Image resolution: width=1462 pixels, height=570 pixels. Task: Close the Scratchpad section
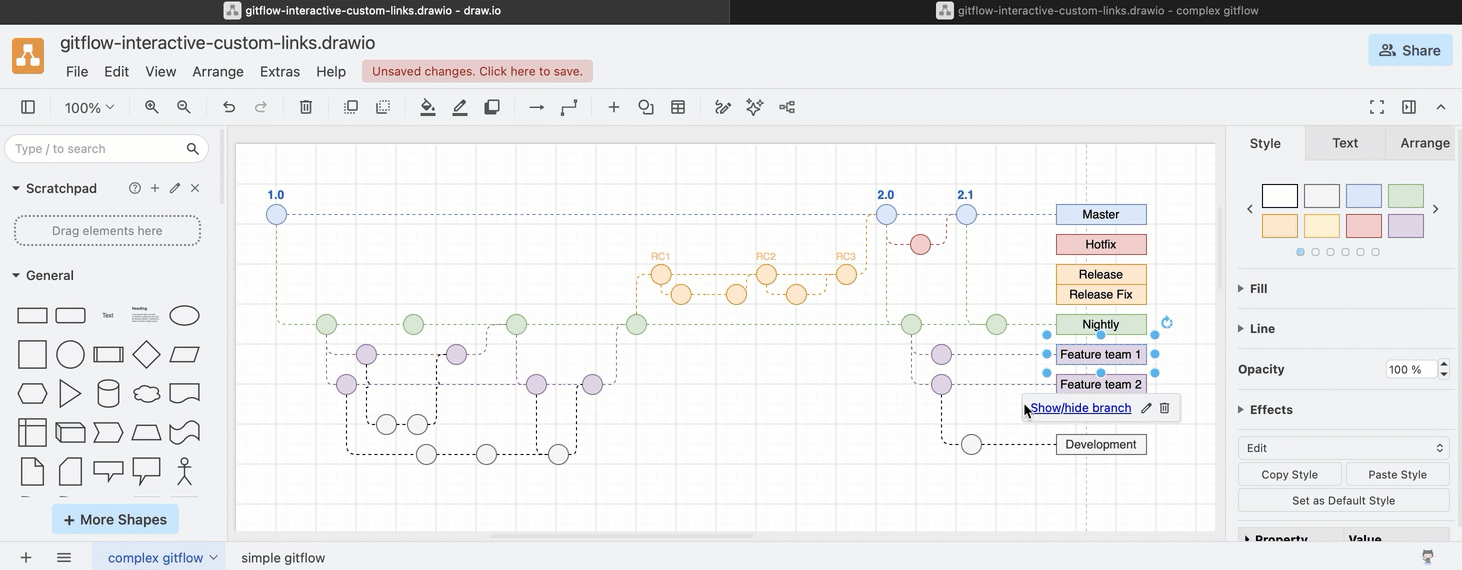click(x=195, y=188)
